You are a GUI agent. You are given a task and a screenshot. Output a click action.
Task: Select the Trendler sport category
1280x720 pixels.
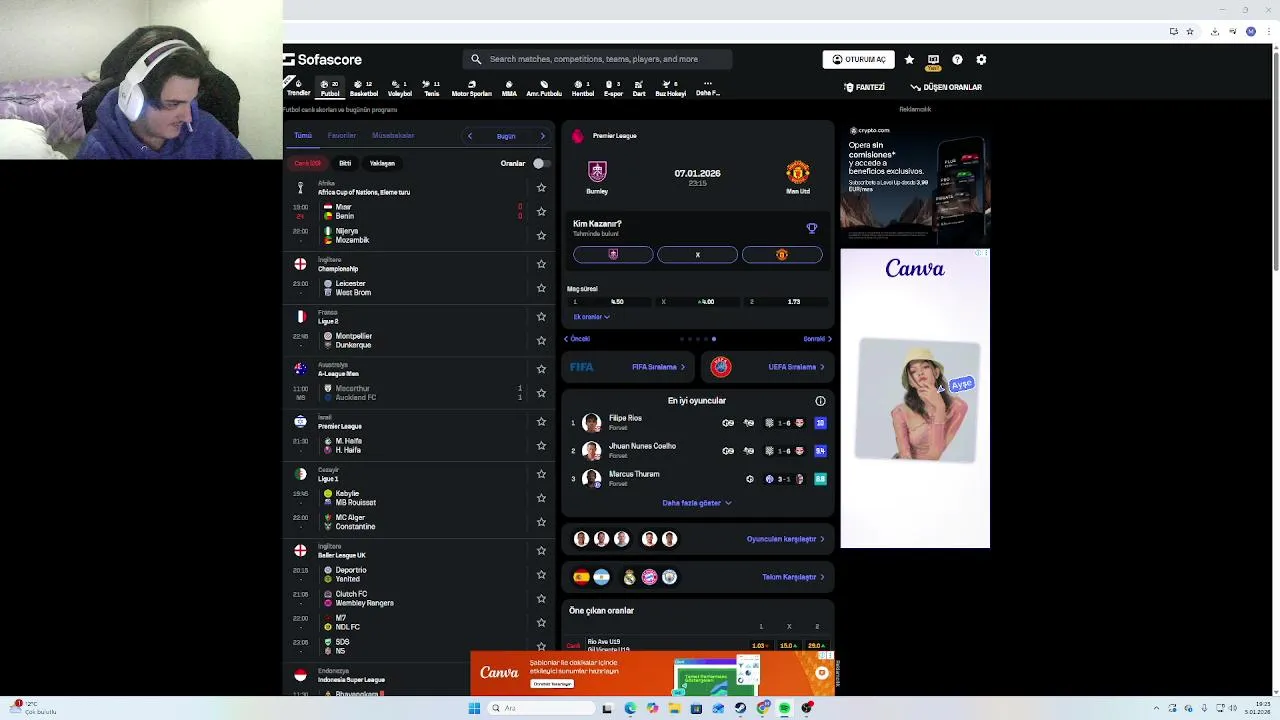(x=298, y=88)
